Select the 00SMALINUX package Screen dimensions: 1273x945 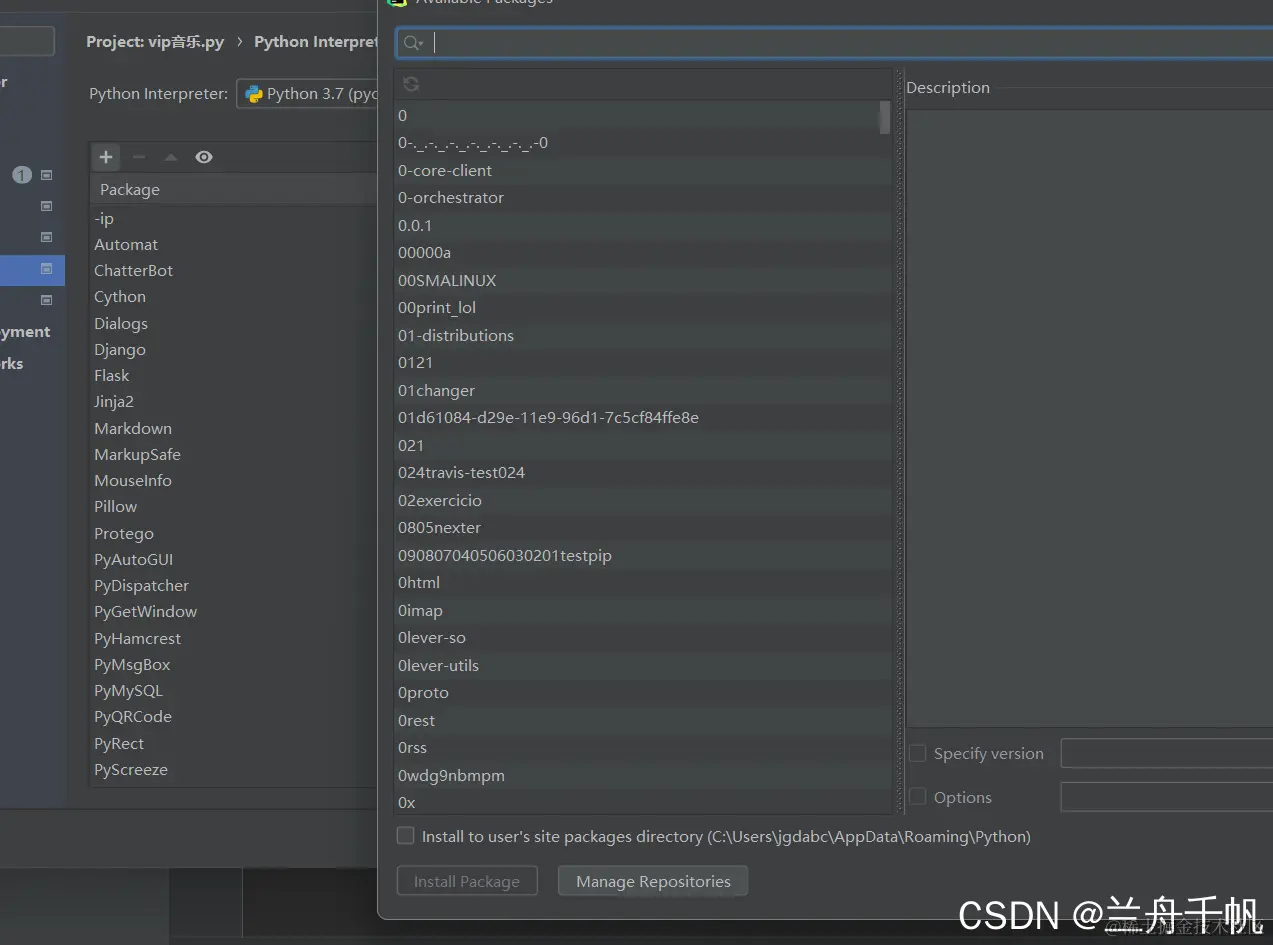pyautogui.click(x=643, y=280)
